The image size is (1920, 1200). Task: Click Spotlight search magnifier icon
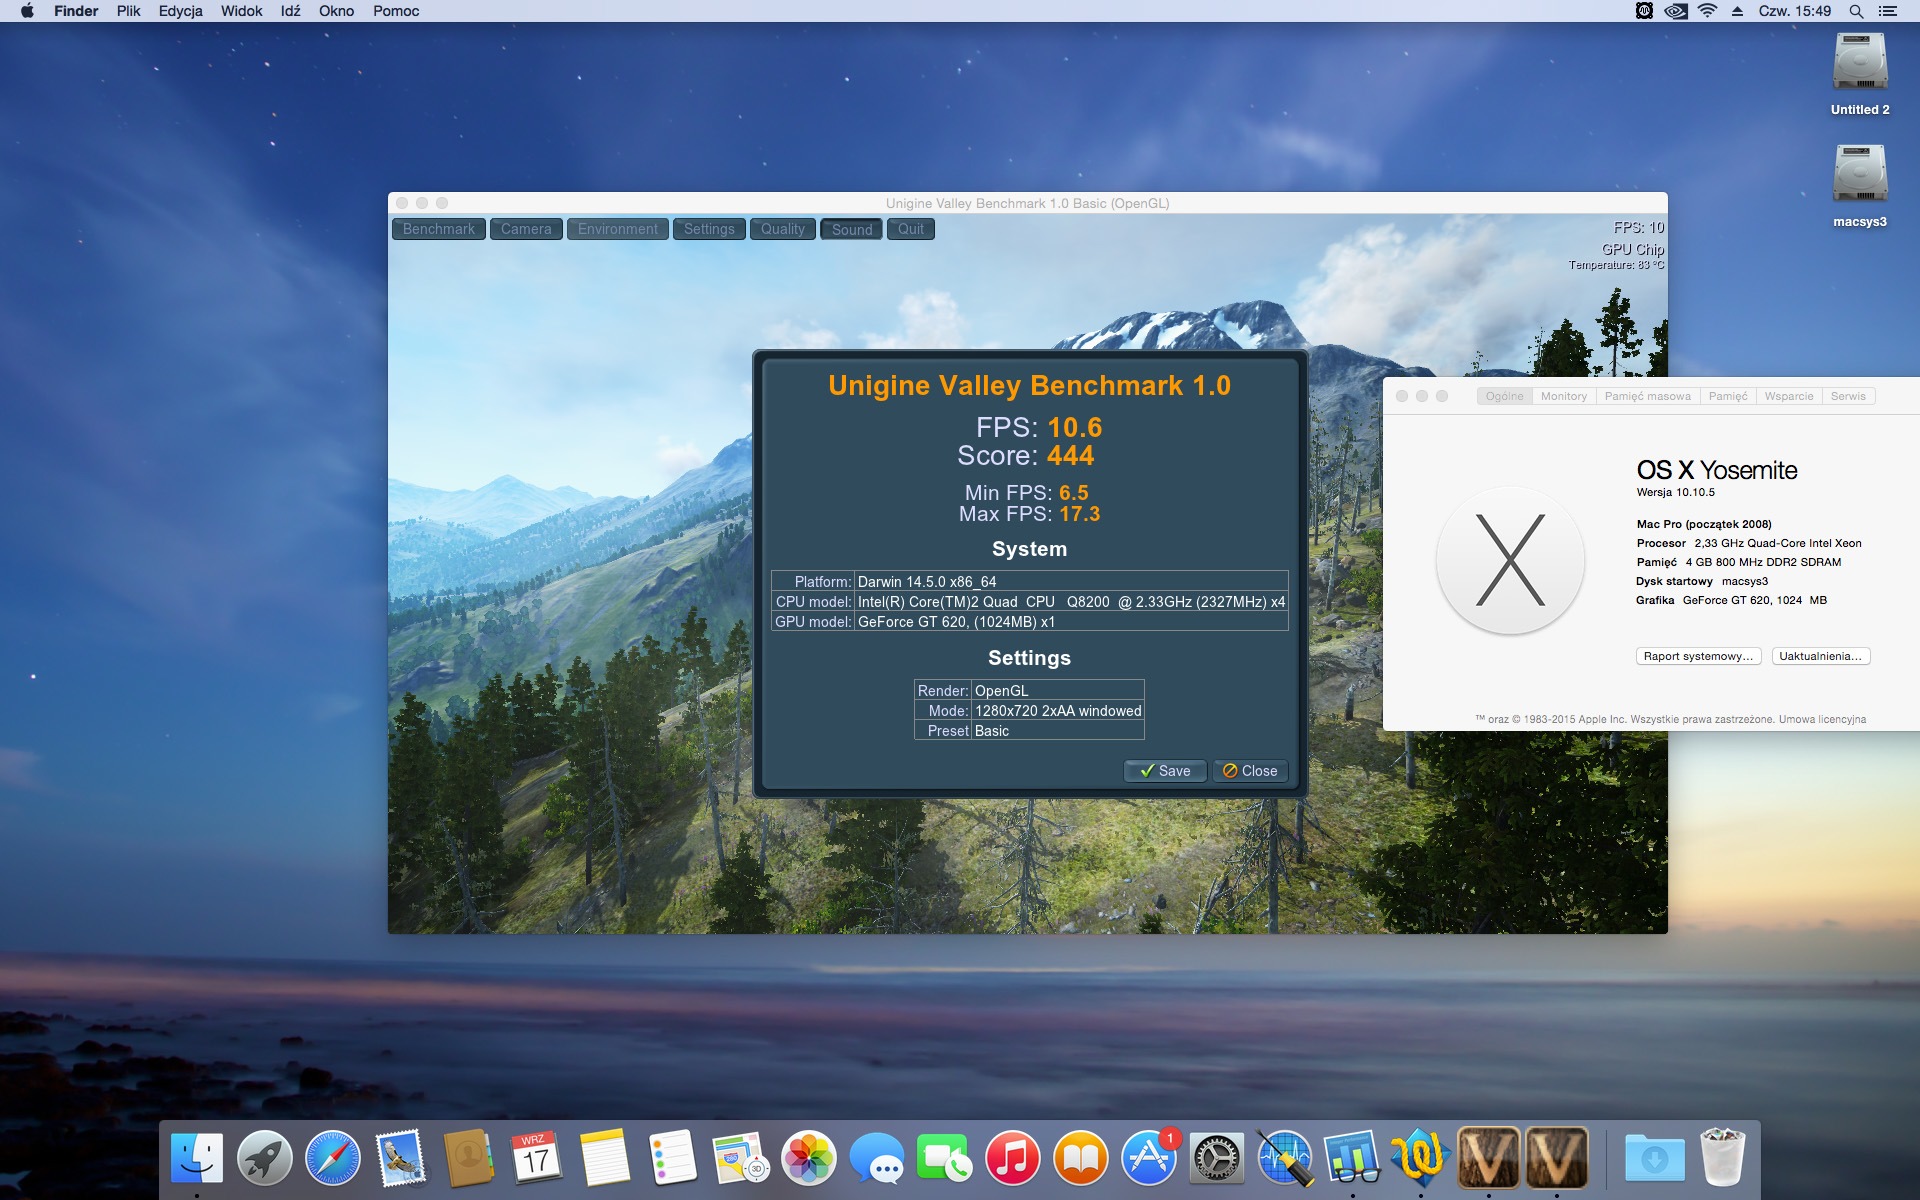(1856, 11)
